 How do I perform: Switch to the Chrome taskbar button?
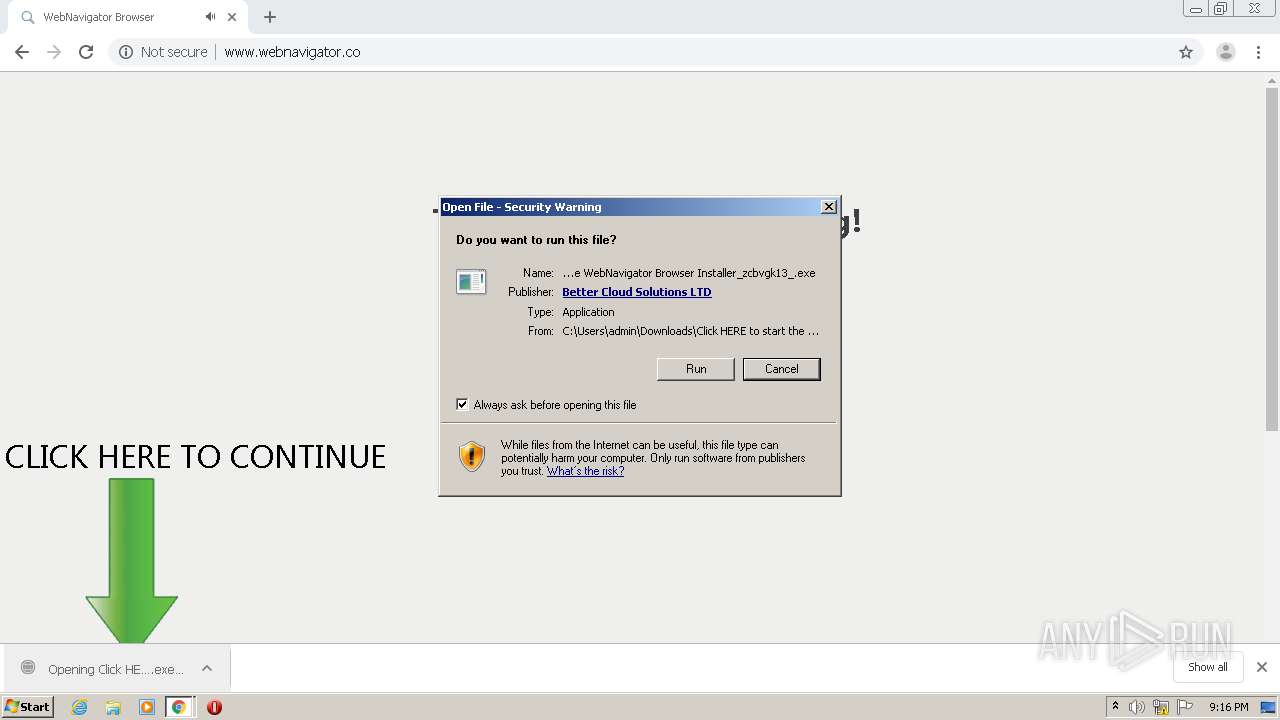point(179,707)
